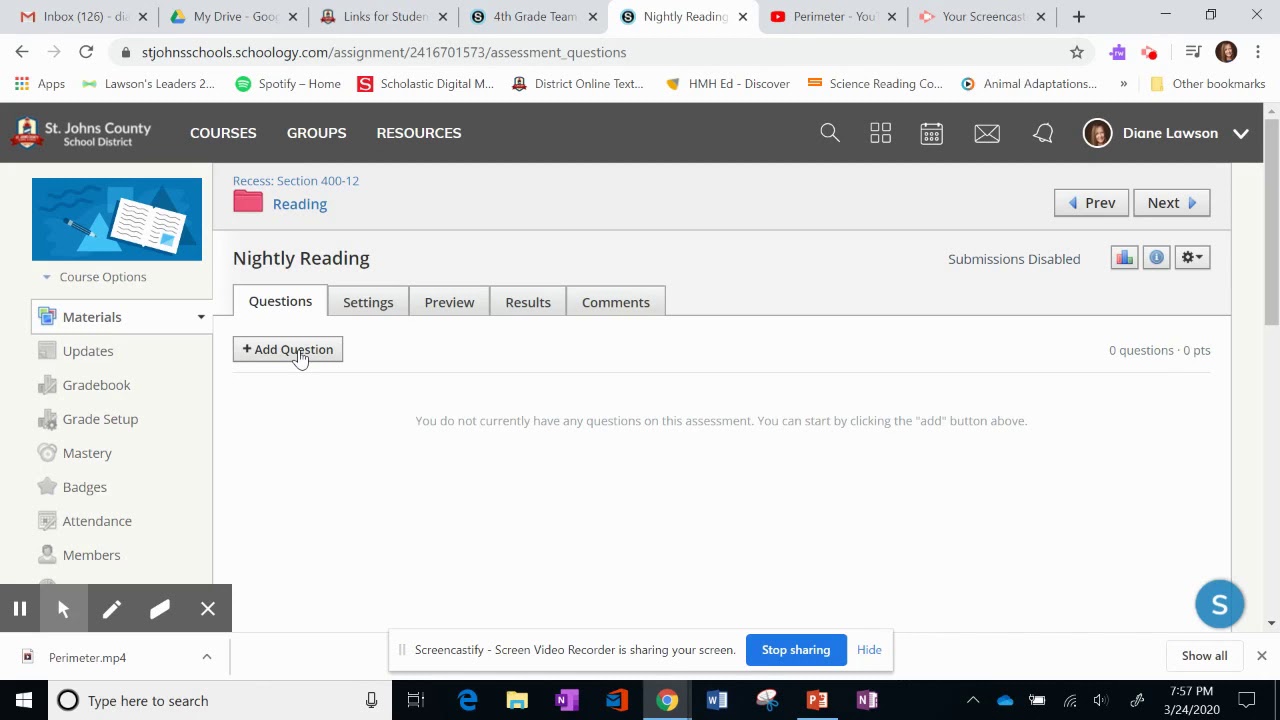Reload the page in Chrome
The height and width of the screenshot is (720, 1280).
pos(86,52)
